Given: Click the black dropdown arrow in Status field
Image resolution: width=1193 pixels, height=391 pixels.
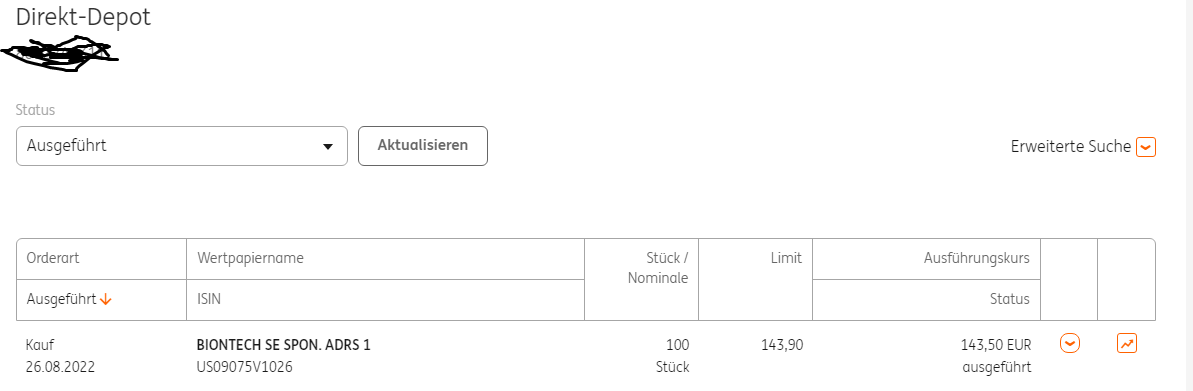Looking at the screenshot, I should (328, 147).
